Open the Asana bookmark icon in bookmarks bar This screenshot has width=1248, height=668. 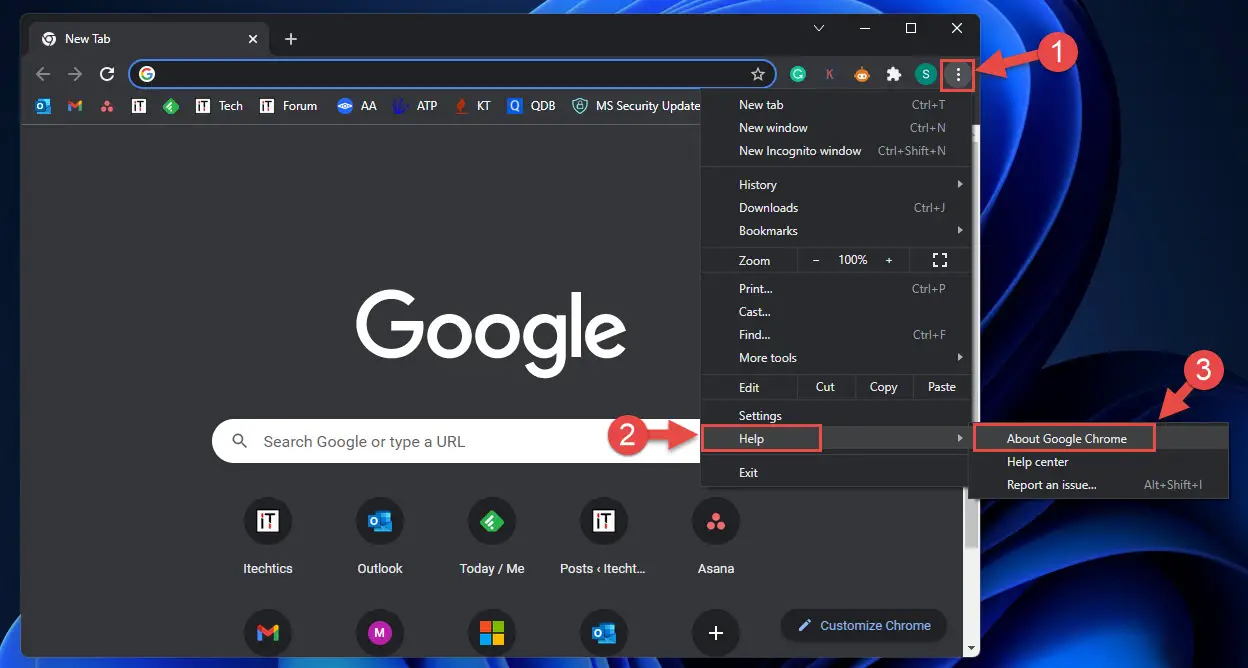[x=107, y=106]
